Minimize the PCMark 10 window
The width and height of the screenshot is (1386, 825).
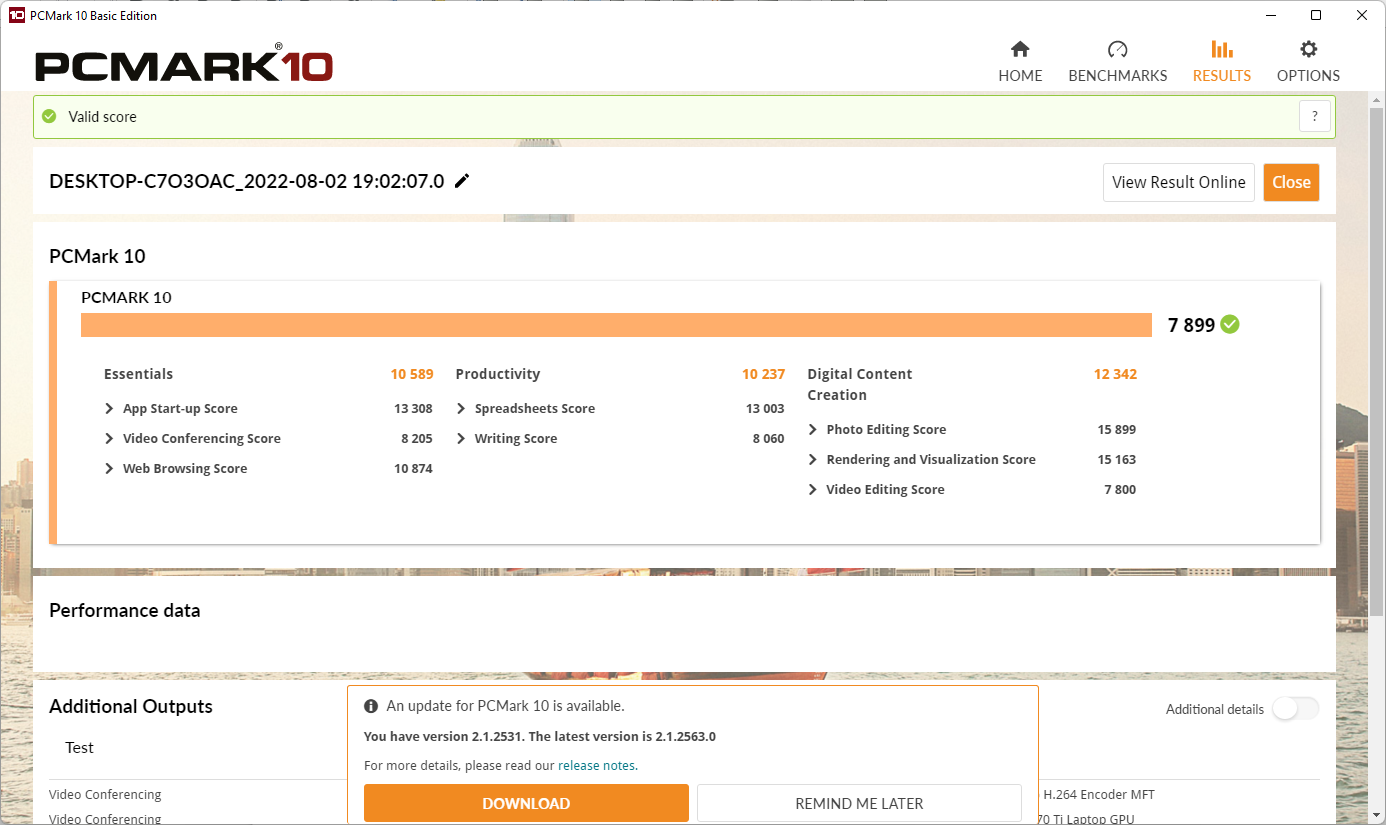click(x=1270, y=15)
